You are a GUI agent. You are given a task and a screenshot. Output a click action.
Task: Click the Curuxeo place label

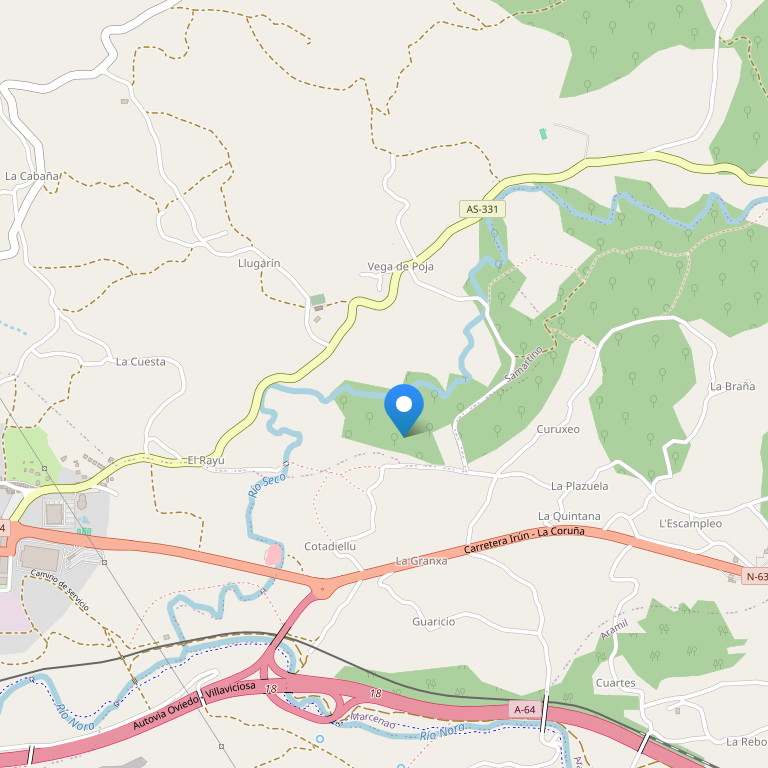pyautogui.click(x=558, y=429)
